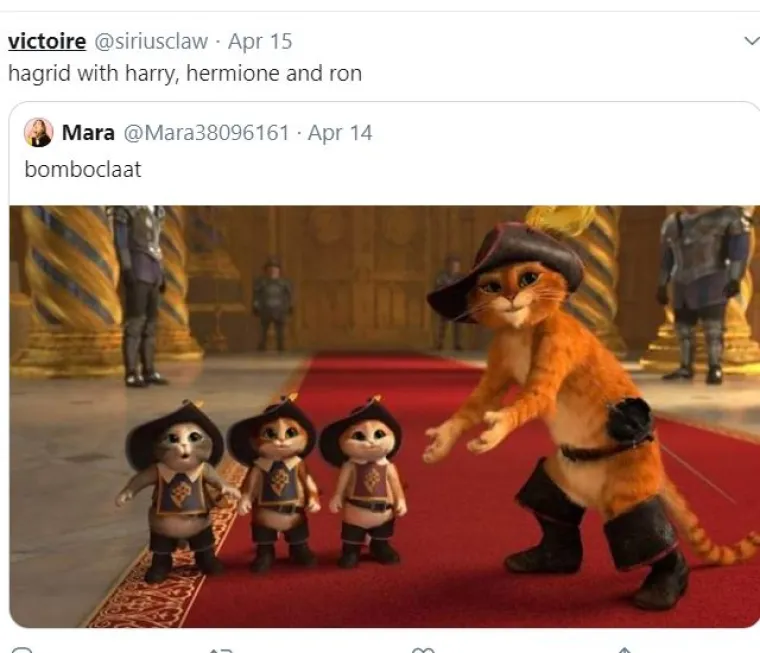The width and height of the screenshot is (760, 653).
Task: Click the tweet text about hagrid and harry
Action: tap(185, 74)
